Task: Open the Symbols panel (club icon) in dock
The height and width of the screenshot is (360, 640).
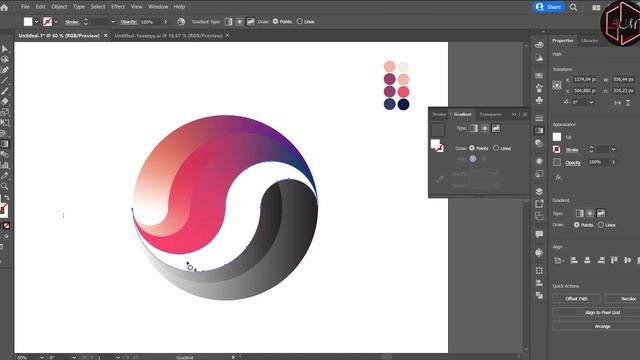Action: pyautogui.click(x=539, y=100)
